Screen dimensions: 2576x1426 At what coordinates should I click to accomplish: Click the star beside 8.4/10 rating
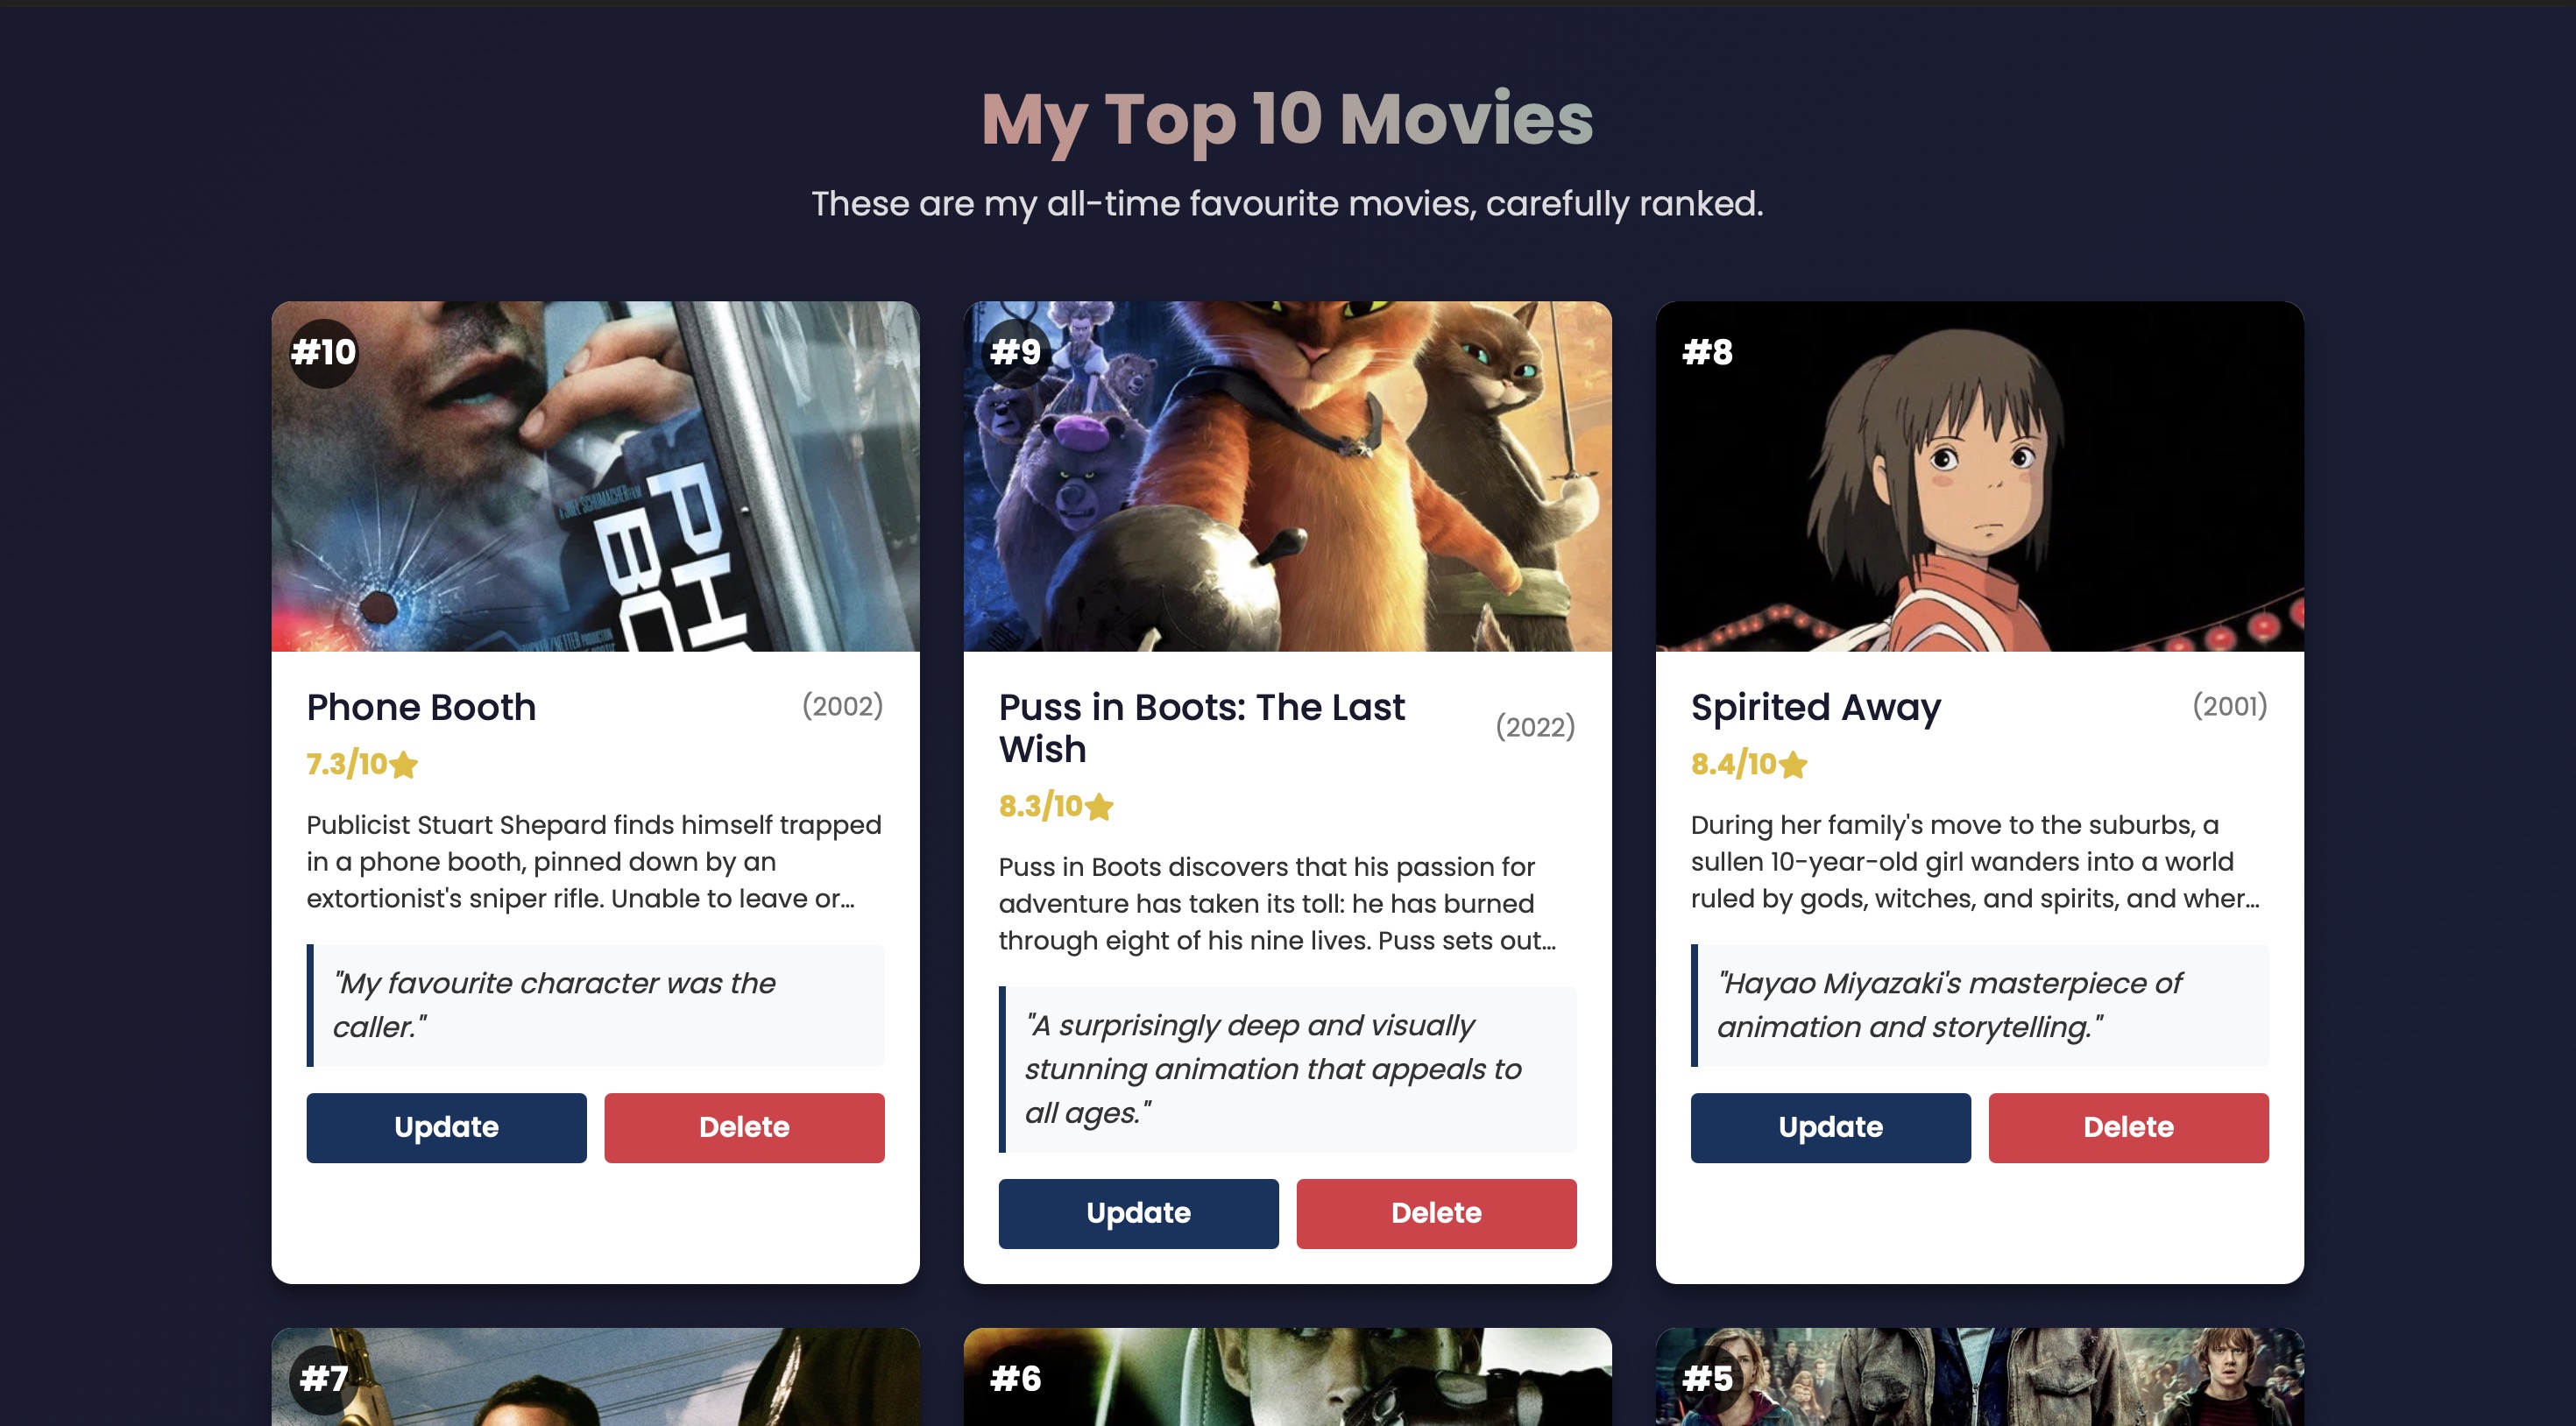point(1793,764)
